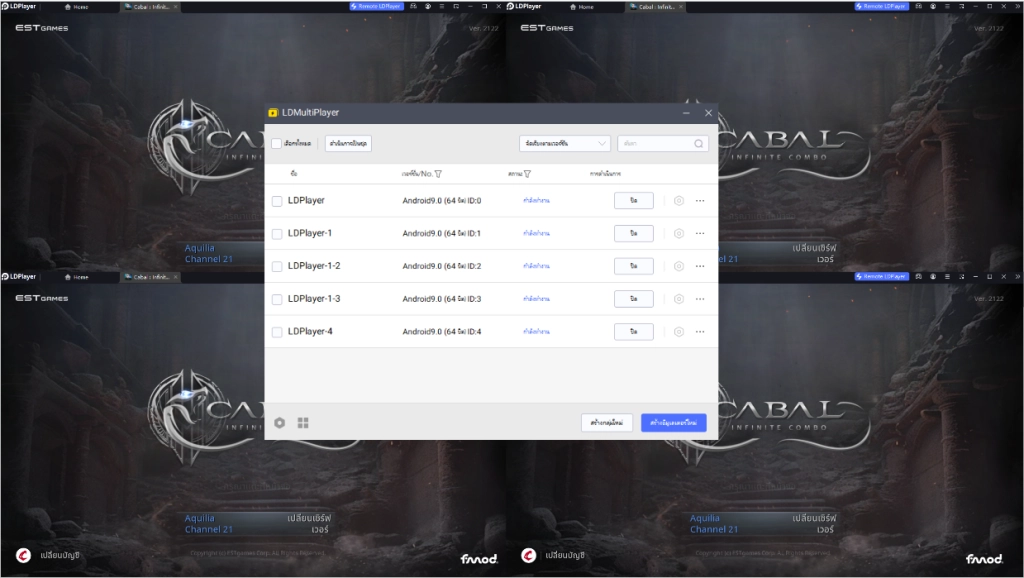Click close button for LDPlayer-1 instance
Screen dimensions: 1024x578
[633, 233]
